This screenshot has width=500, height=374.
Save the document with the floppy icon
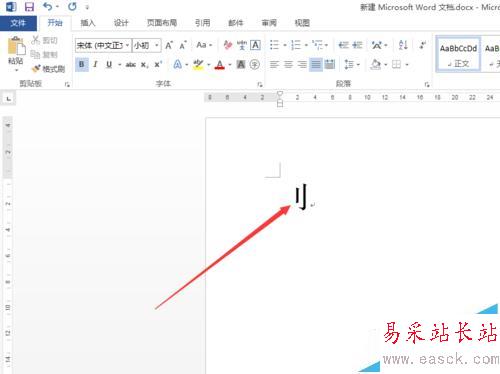click(29, 7)
